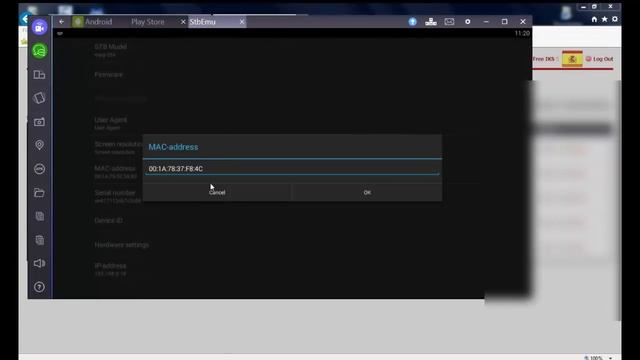Click the Android clock showing 11:20
Image resolution: width=640 pixels, height=360 pixels.
[x=522, y=33]
